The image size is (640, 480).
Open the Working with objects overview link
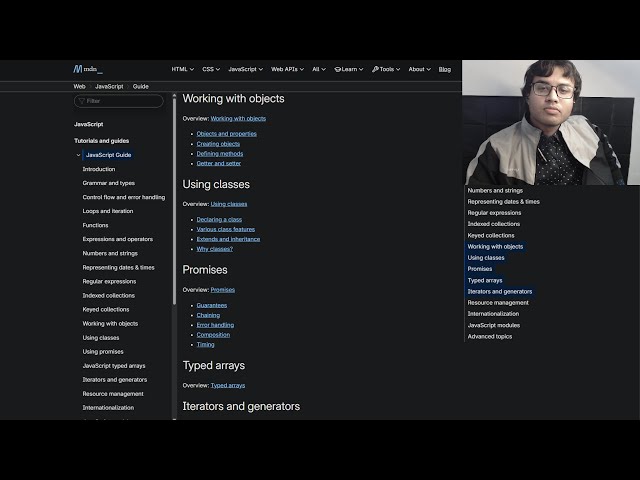tap(238, 119)
